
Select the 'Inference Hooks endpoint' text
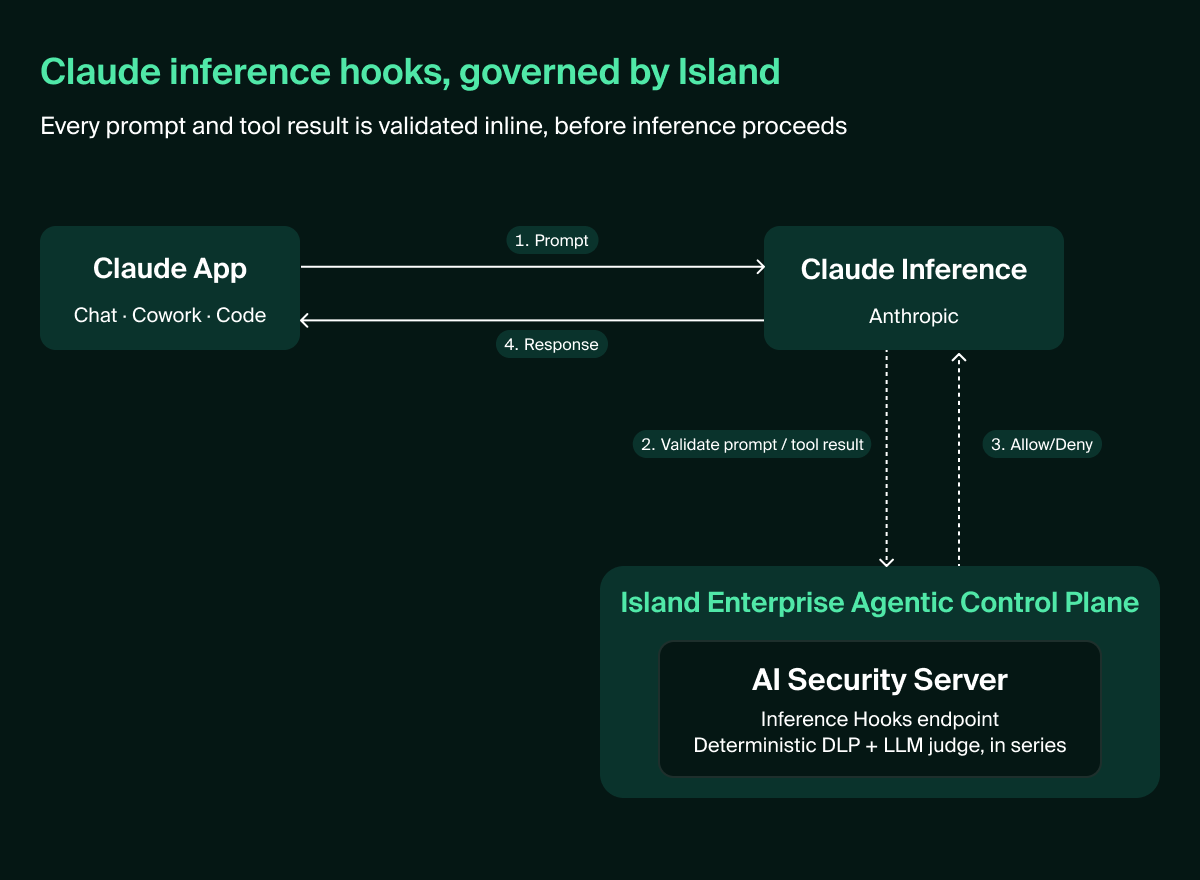pos(880,719)
